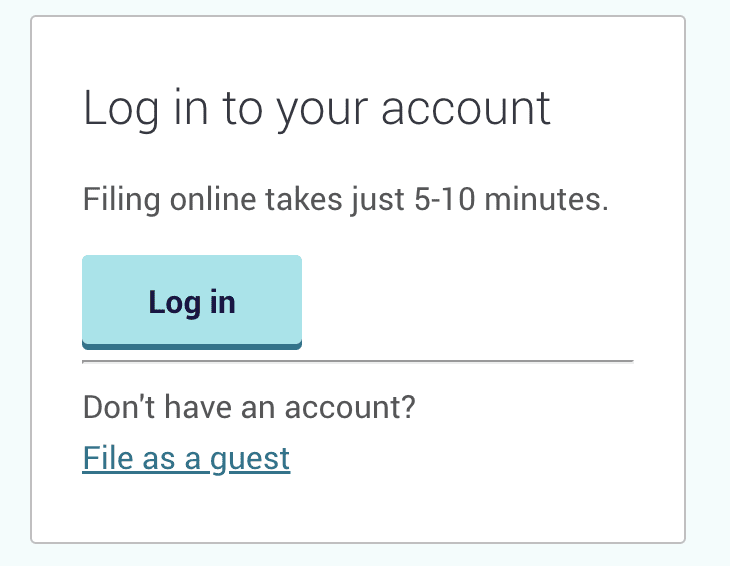Continue without an account via guest link
The height and width of the screenshot is (566, 730).
(x=186, y=458)
